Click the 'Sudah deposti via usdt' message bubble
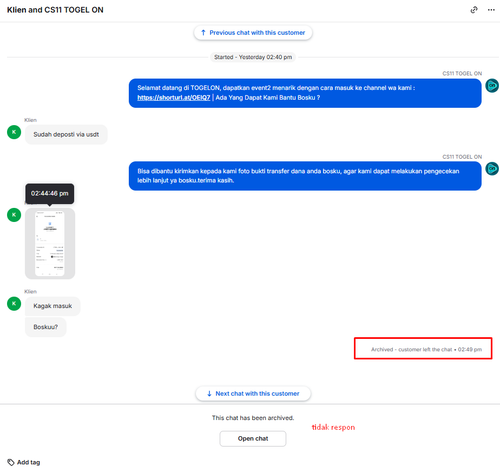The width and height of the screenshot is (500, 471). point(66,135)
